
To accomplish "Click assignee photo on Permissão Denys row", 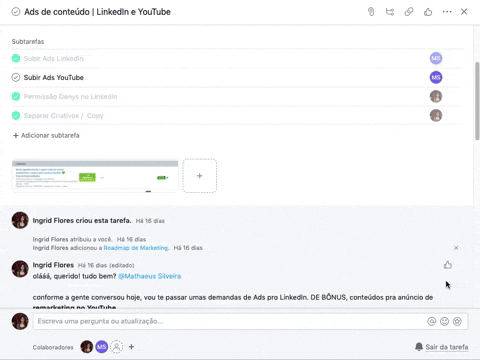I will click(436, 97).
